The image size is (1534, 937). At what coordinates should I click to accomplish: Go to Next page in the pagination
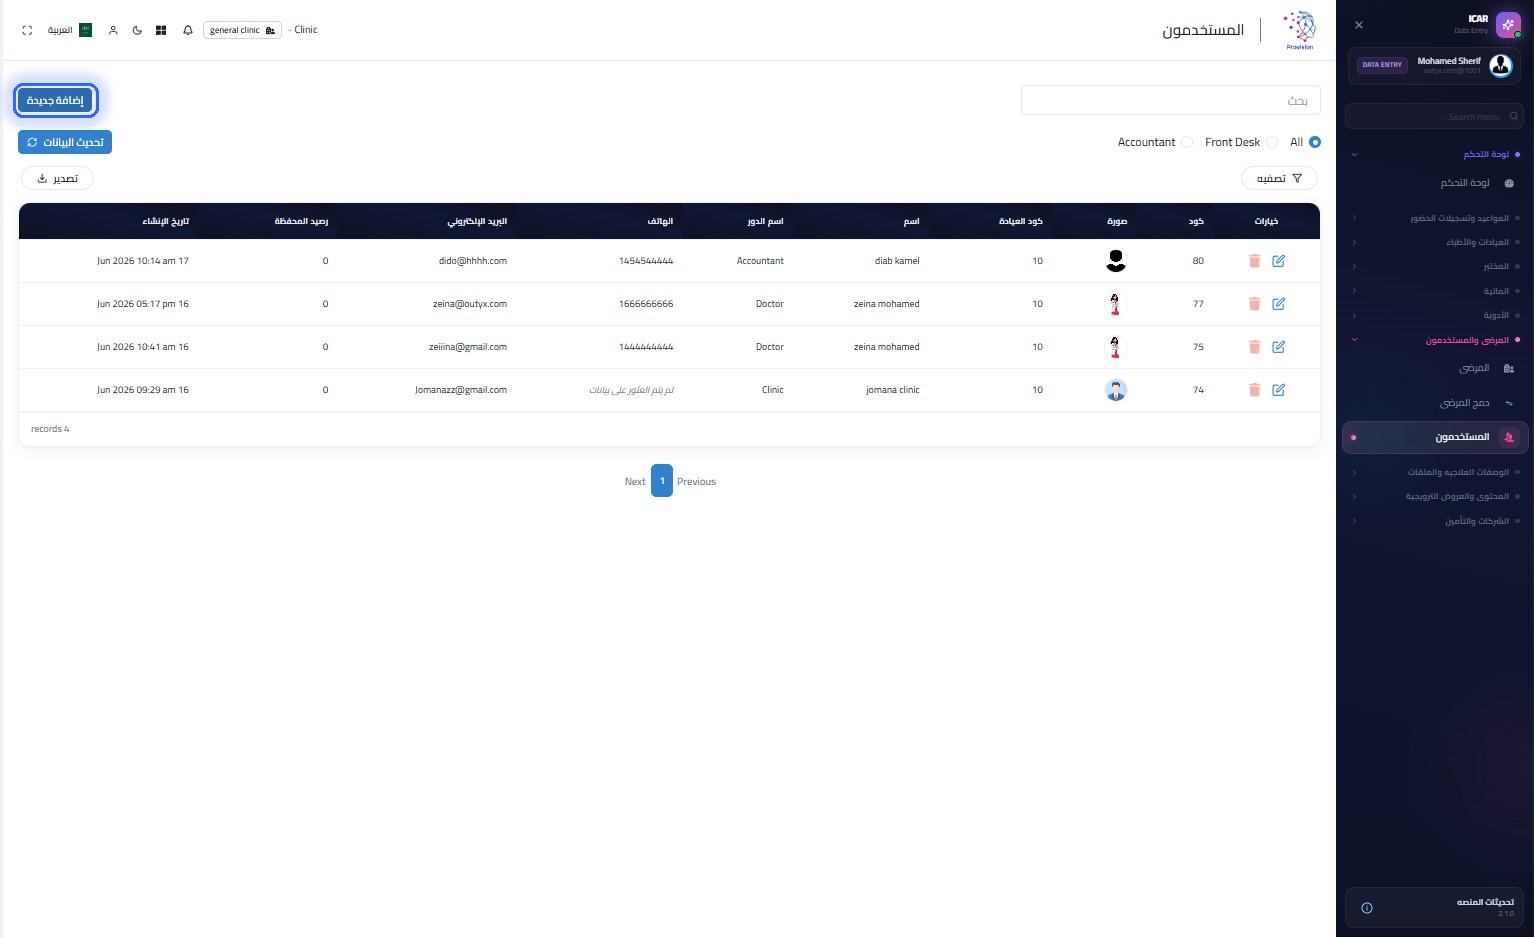pyautogui.click(x=635, y=481)
